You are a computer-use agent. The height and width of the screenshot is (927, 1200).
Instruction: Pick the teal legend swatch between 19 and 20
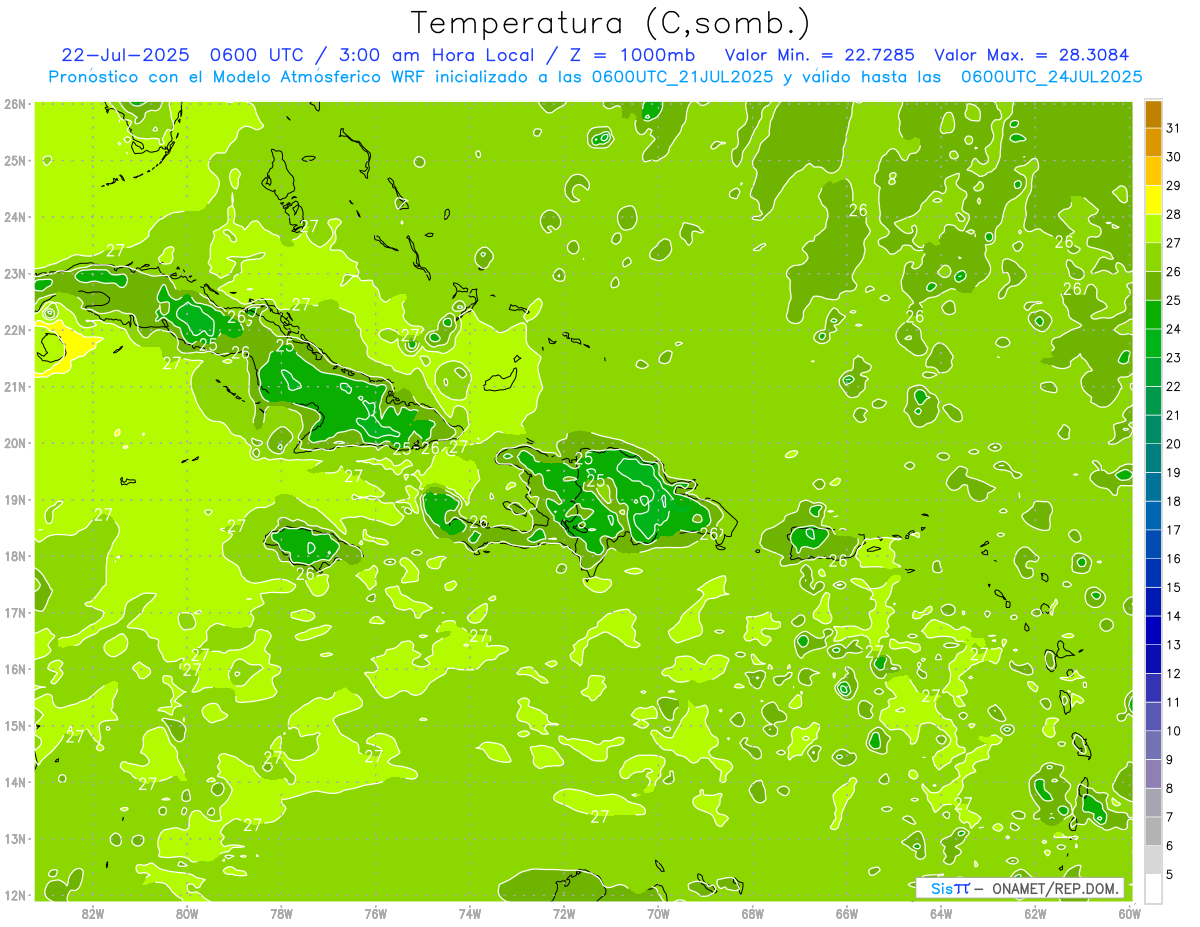point(1153,458)
